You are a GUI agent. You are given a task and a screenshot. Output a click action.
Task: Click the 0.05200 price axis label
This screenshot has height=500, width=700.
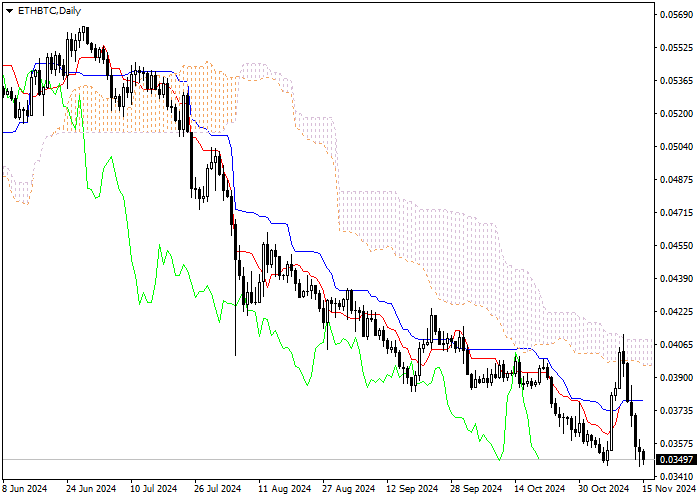point(676,114)
